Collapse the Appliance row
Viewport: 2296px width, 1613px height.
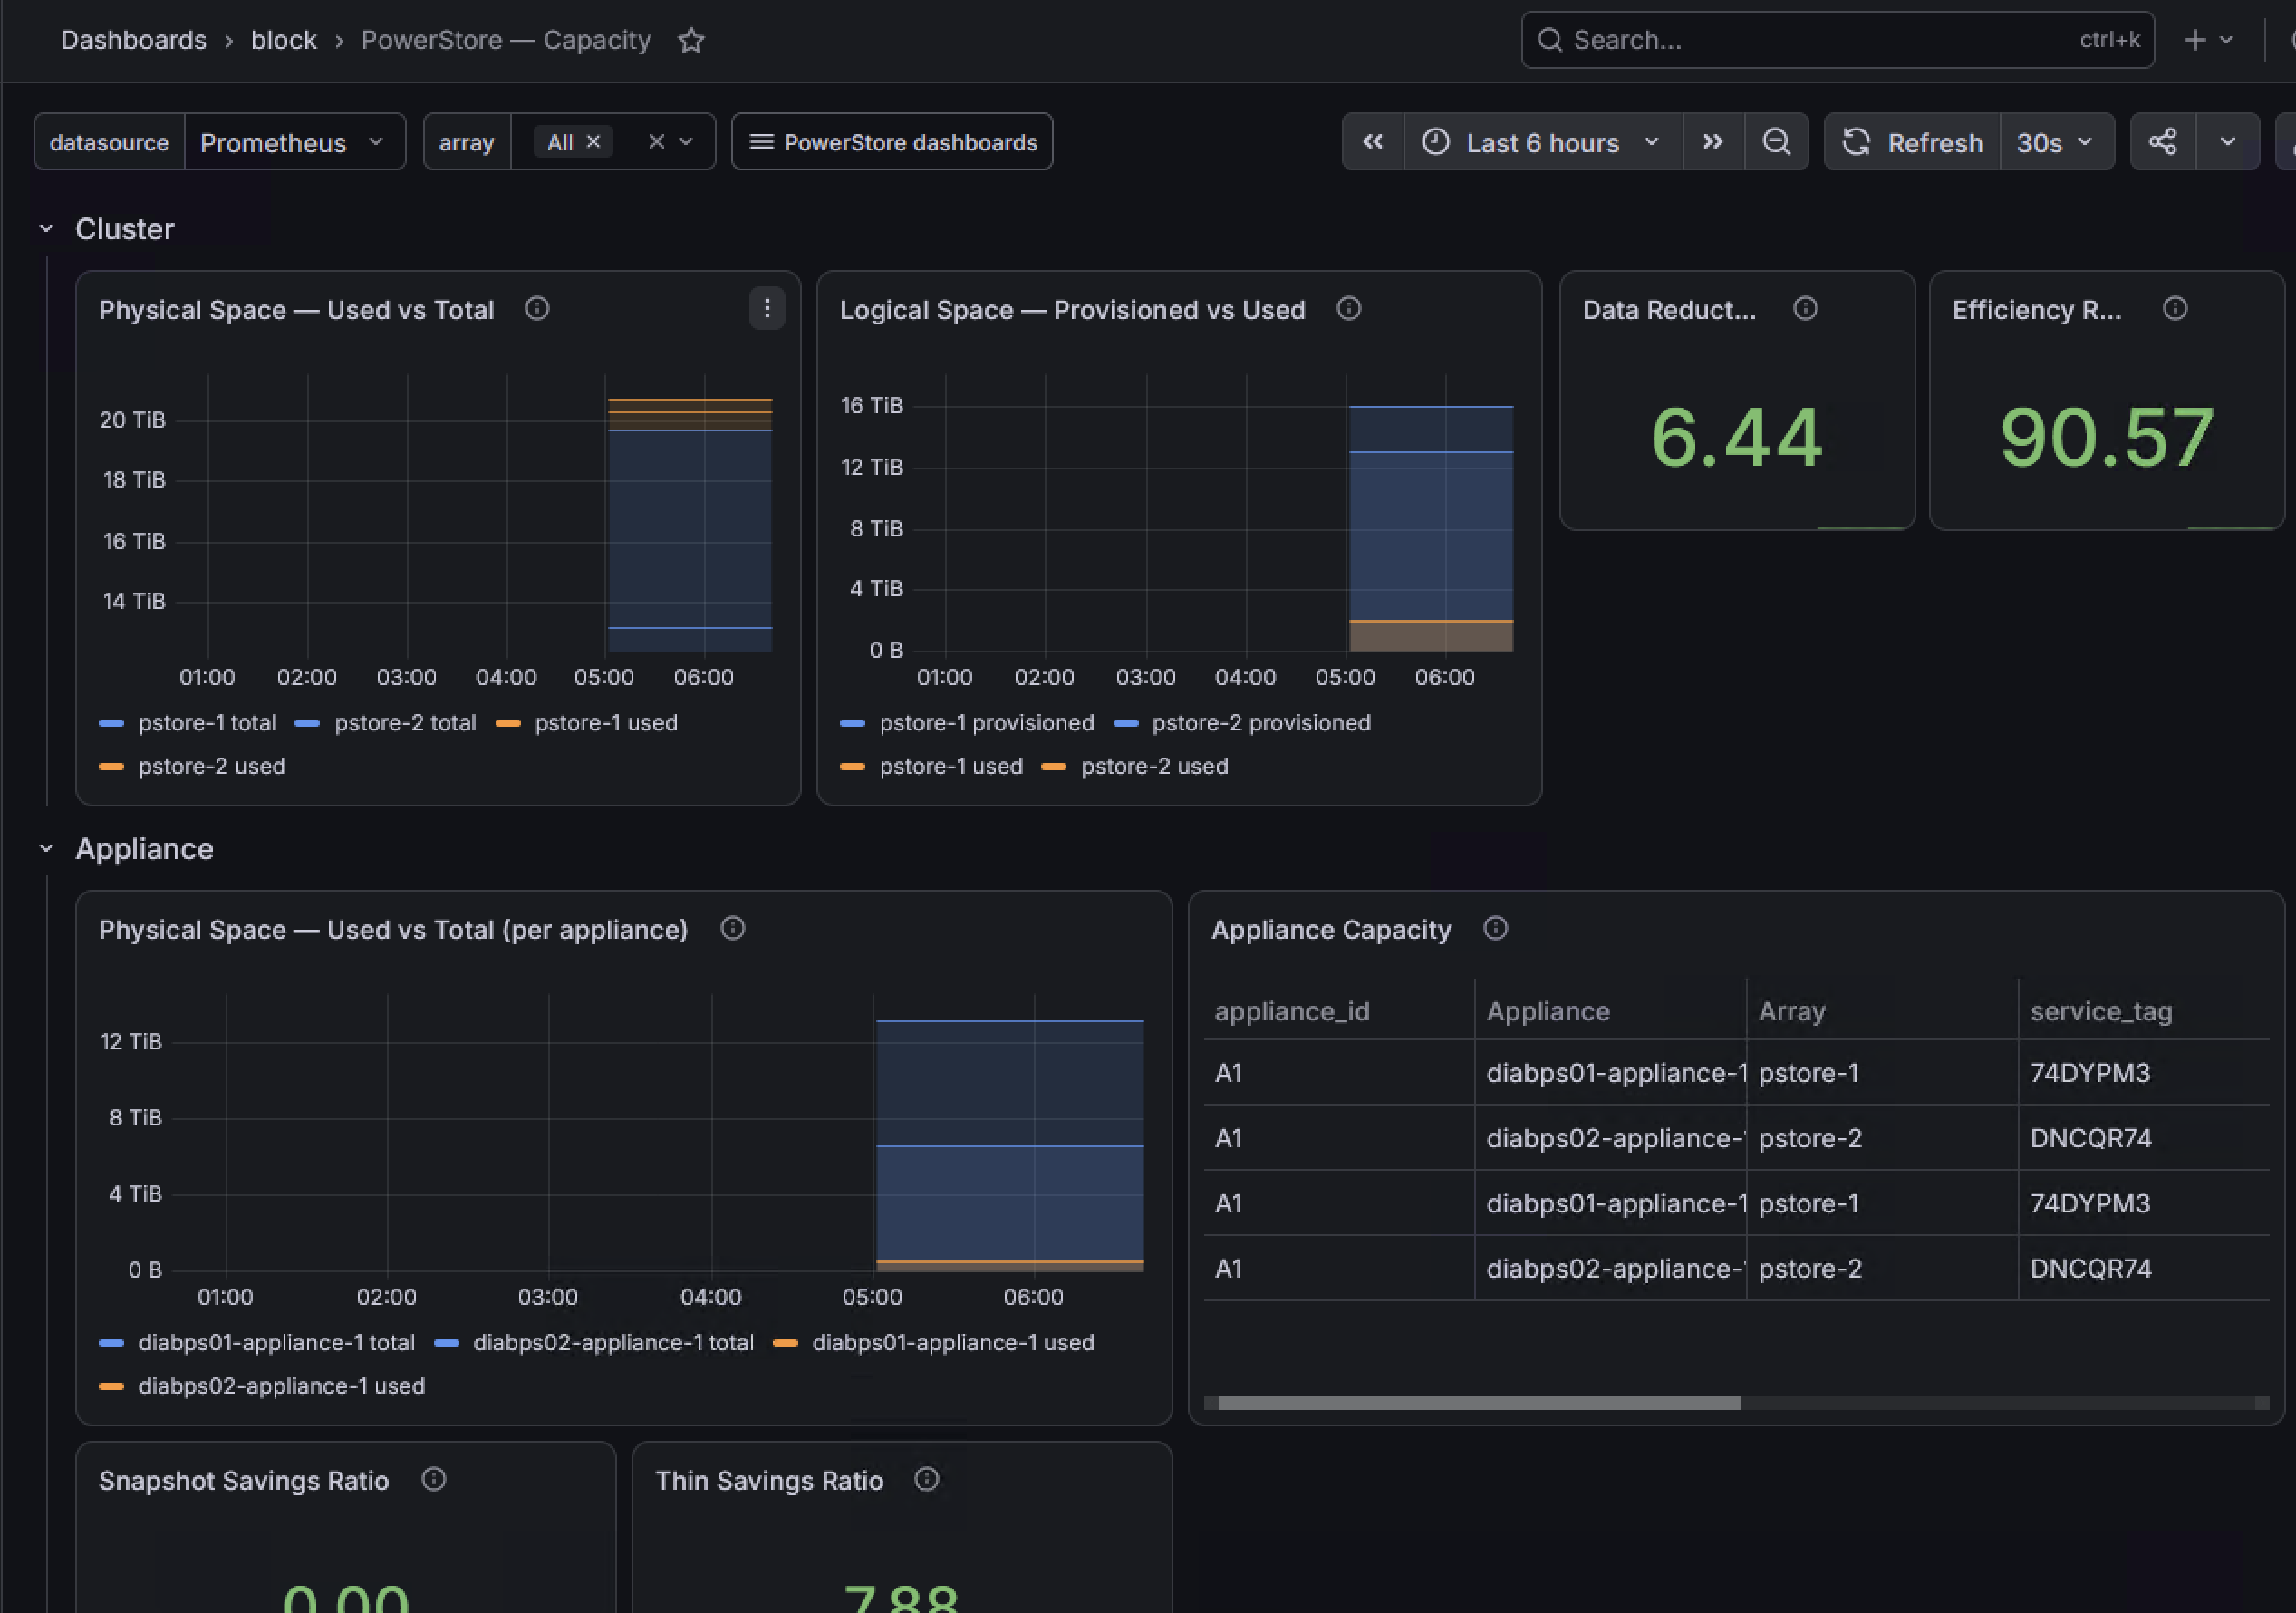point(46,849)
